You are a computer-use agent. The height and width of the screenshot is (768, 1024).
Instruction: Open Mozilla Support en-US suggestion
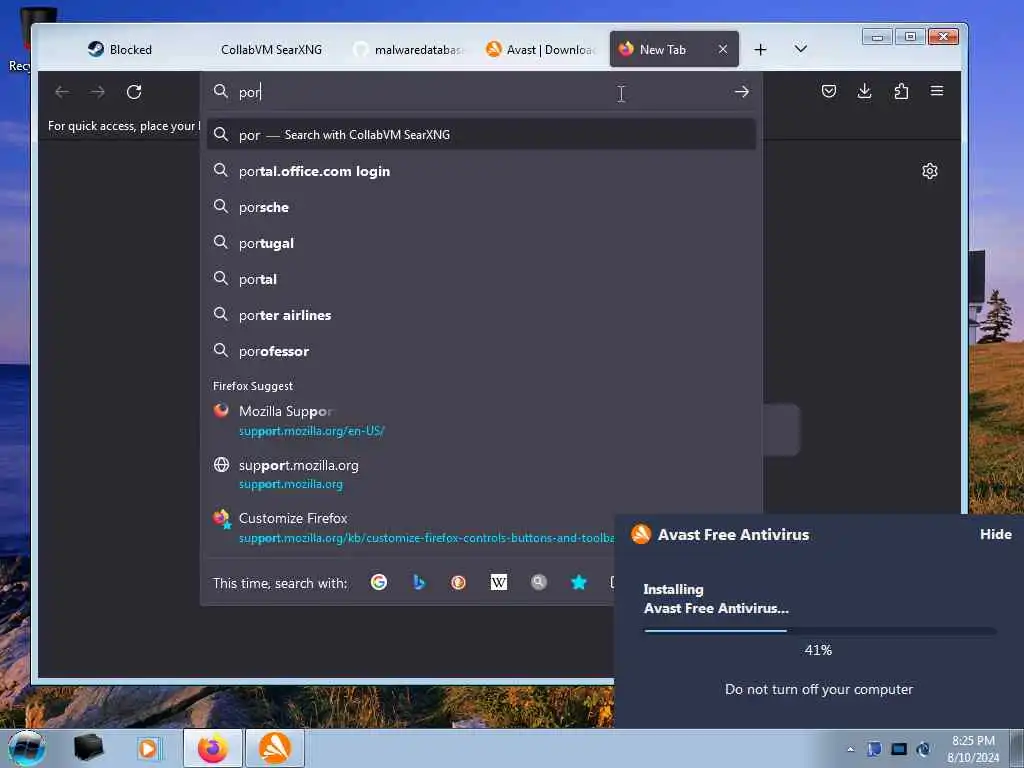[481, 421]
